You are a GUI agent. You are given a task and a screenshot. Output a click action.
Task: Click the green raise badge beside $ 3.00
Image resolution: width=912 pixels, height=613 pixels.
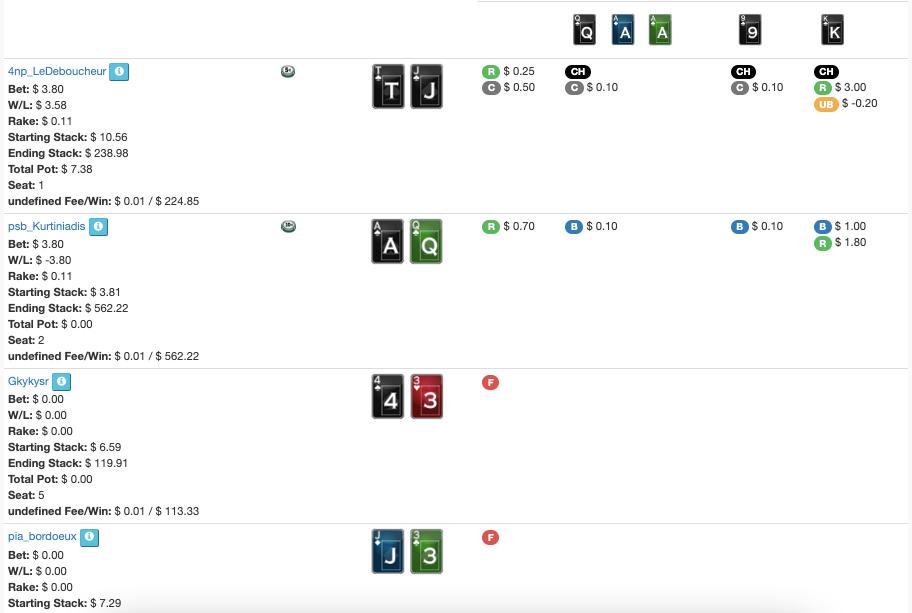coord(825,88)
